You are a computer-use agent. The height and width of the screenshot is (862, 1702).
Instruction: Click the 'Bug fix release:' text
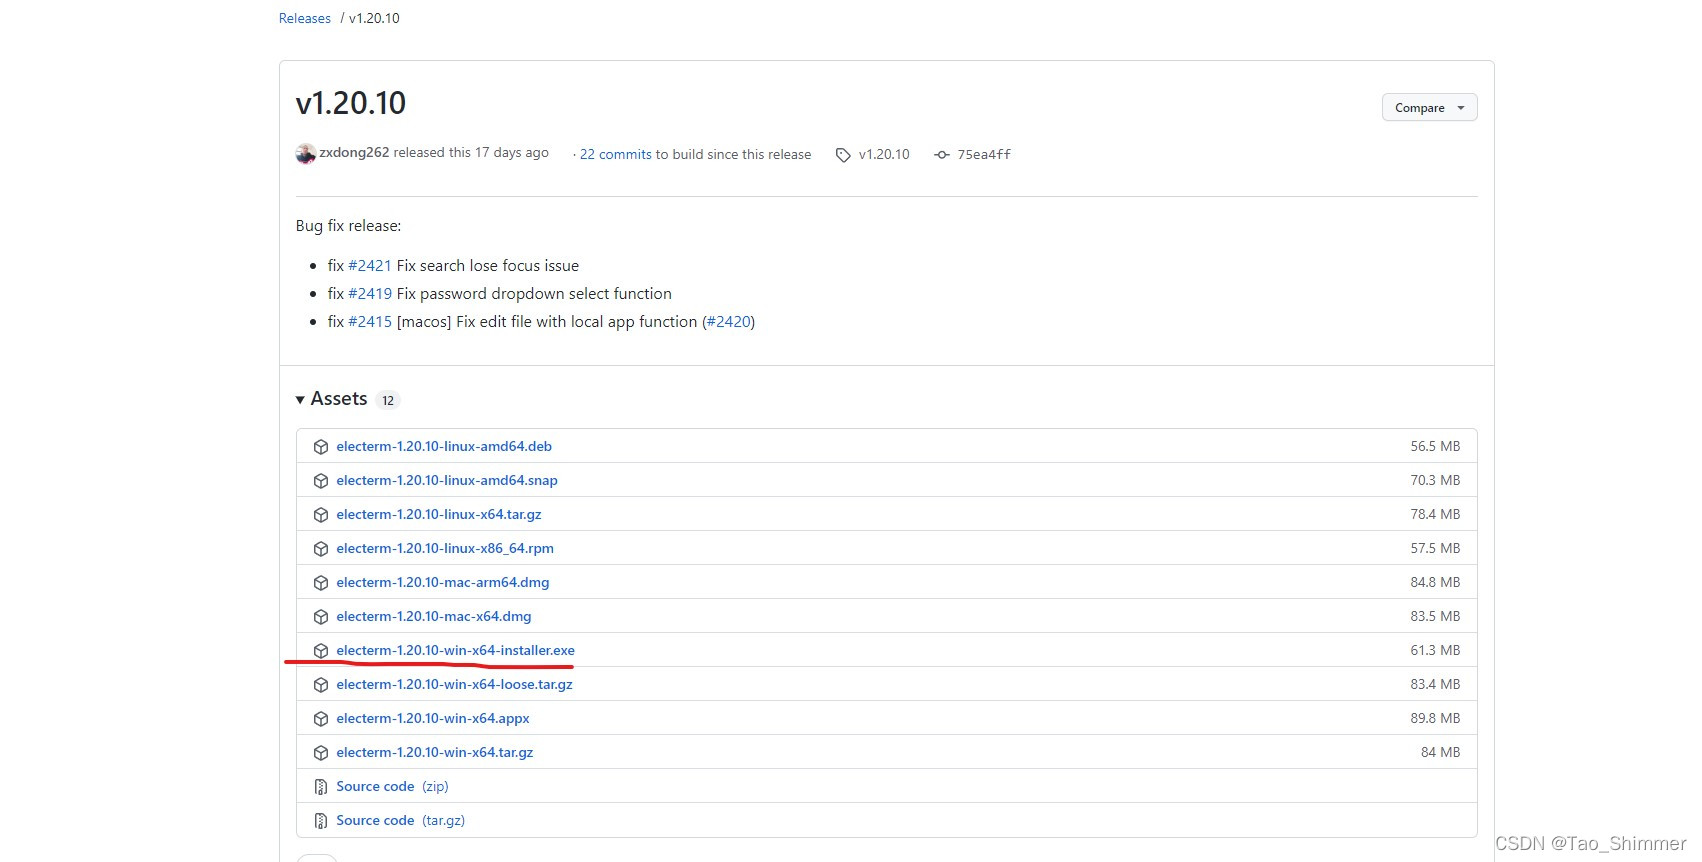(x=348, y=226)
